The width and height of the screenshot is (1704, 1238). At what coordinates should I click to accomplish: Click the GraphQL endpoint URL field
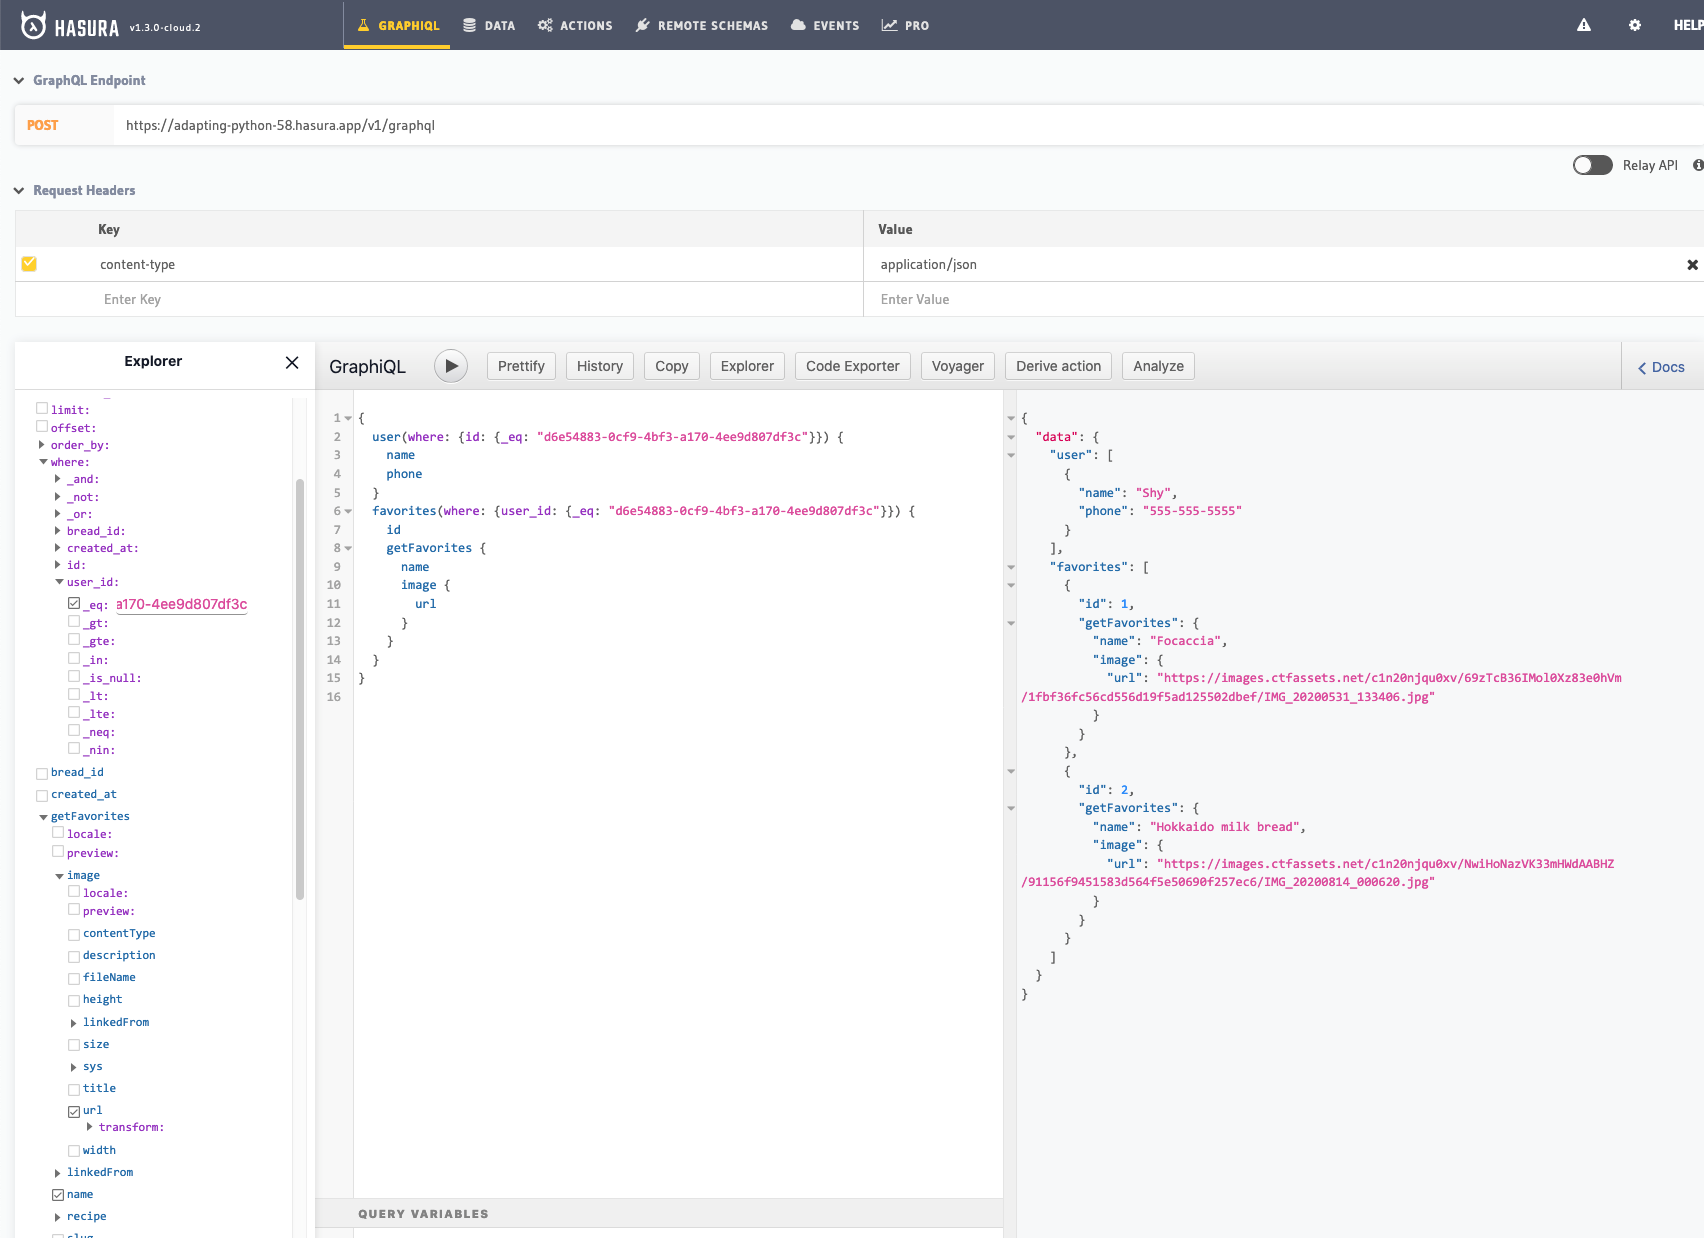pyautogui.click(x=908, y=125)
